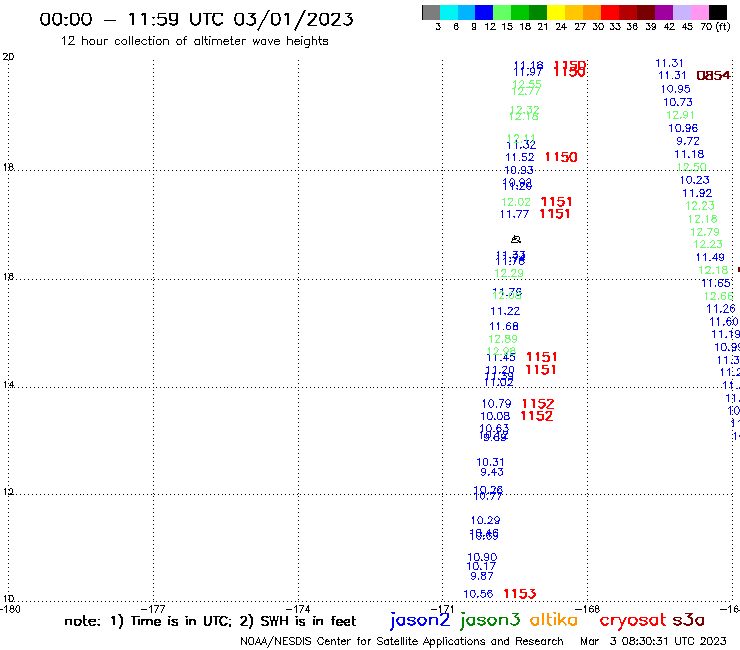The width and height of the screenshot is (740, 650).
Task: Click the wave height value "9.72"
Action: [x=688, y=141]
